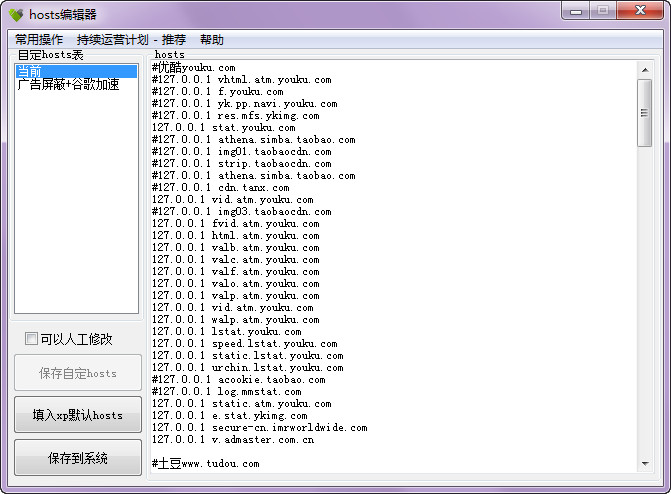
Task: Click the res.mfs.ykimg.com line
Action: click(x=236, y=116)
